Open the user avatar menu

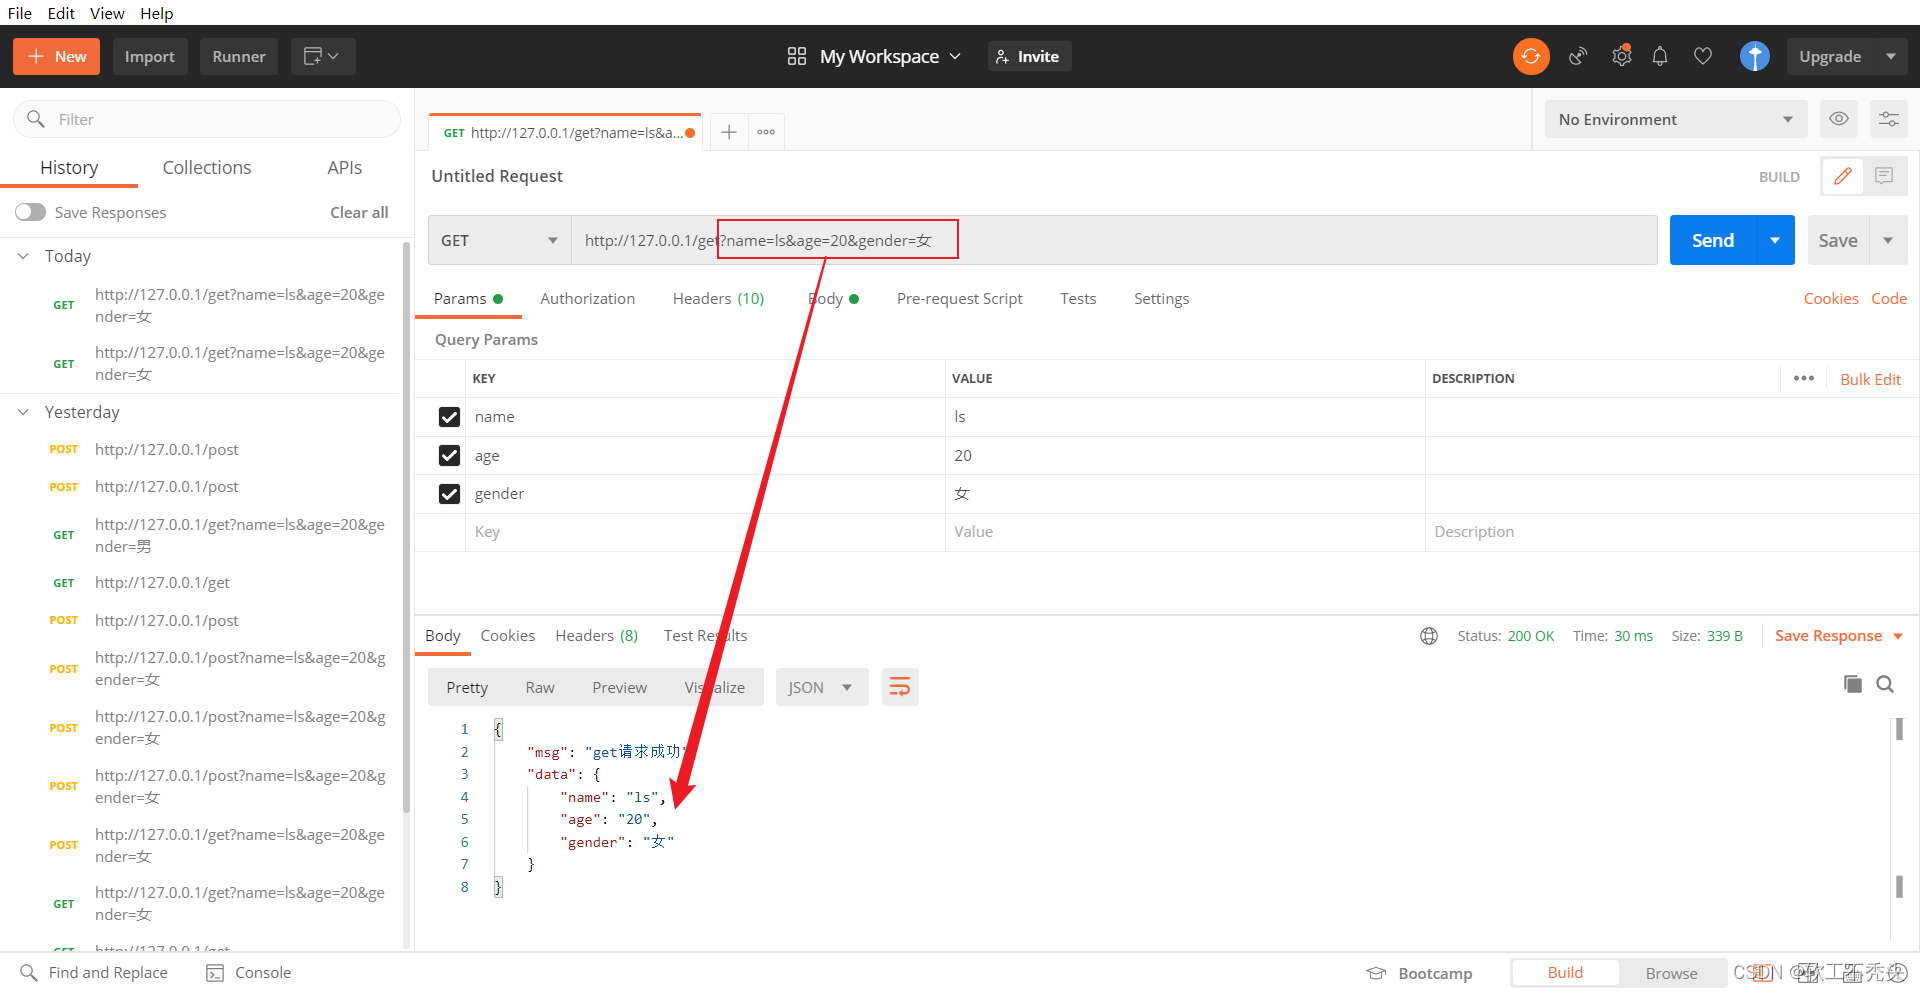tap(1754, 56)
